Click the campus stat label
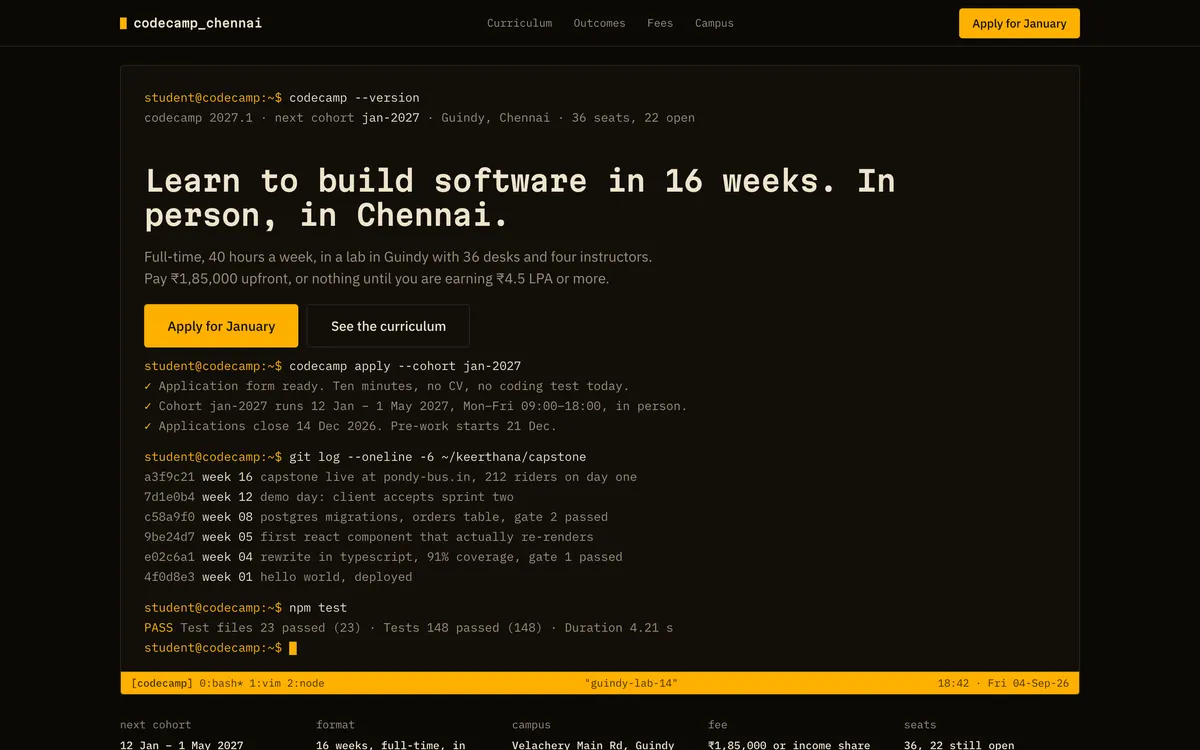This screenshot has width=1200, height=750. pos(531,725)
